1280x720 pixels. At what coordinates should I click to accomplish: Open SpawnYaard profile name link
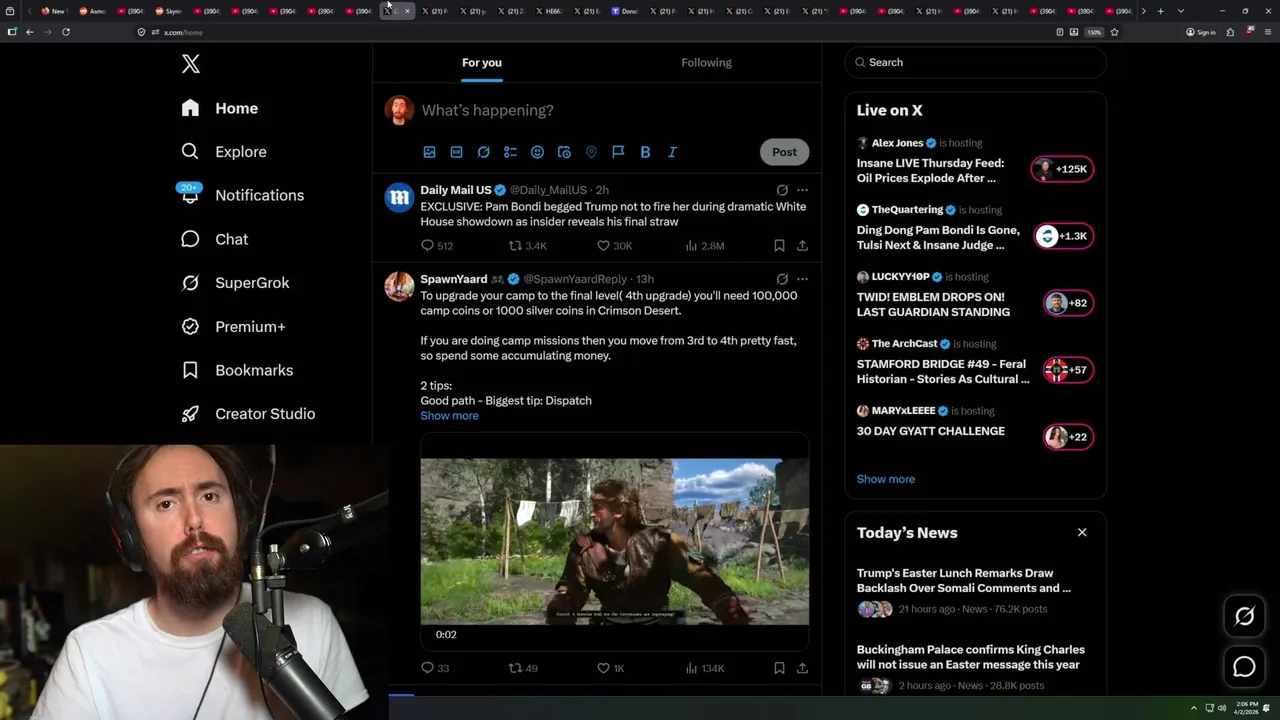tap(454, 279)
